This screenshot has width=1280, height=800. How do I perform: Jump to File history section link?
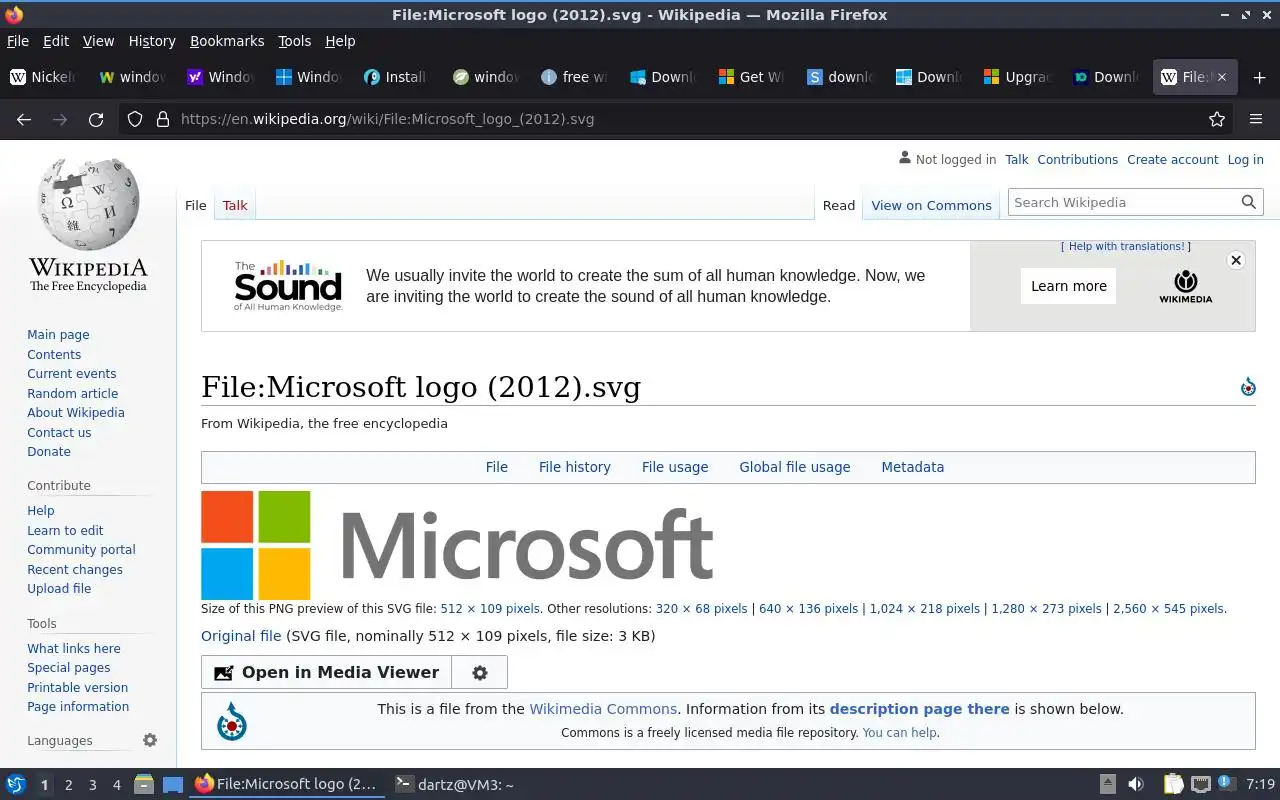coord(574,467)
